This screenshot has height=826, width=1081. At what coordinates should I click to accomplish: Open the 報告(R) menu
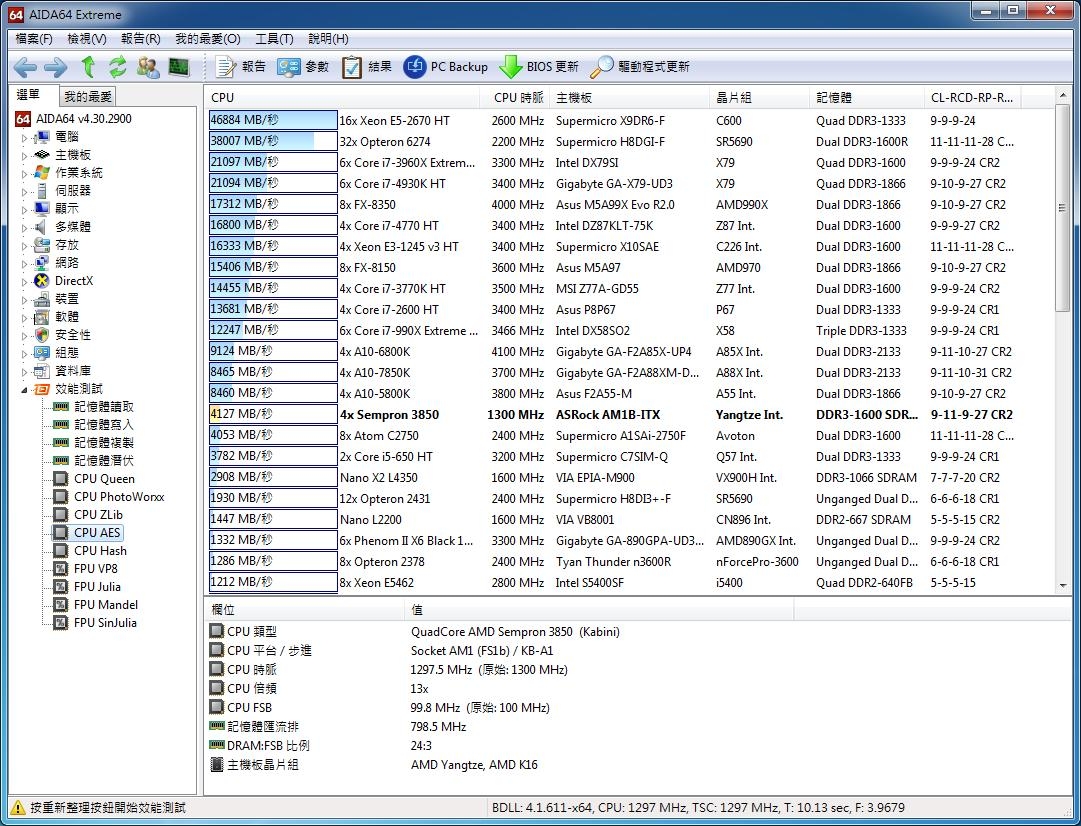click(141, 39)
